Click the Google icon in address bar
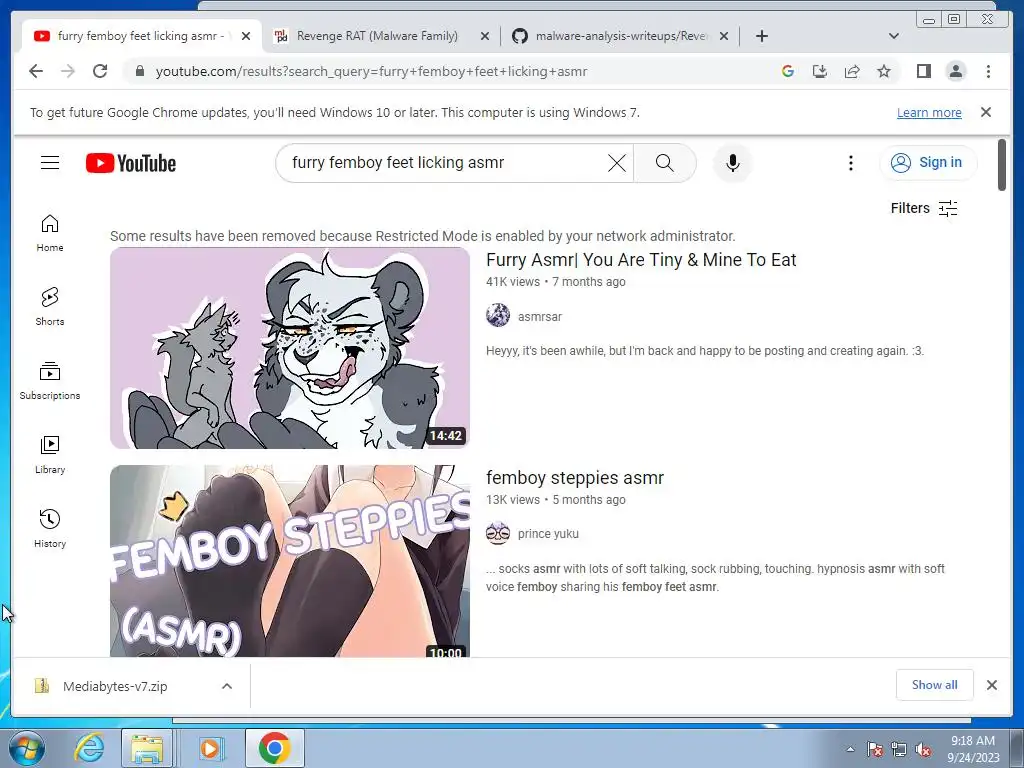This screenshot has height=768, width=1024. (788, 71)
